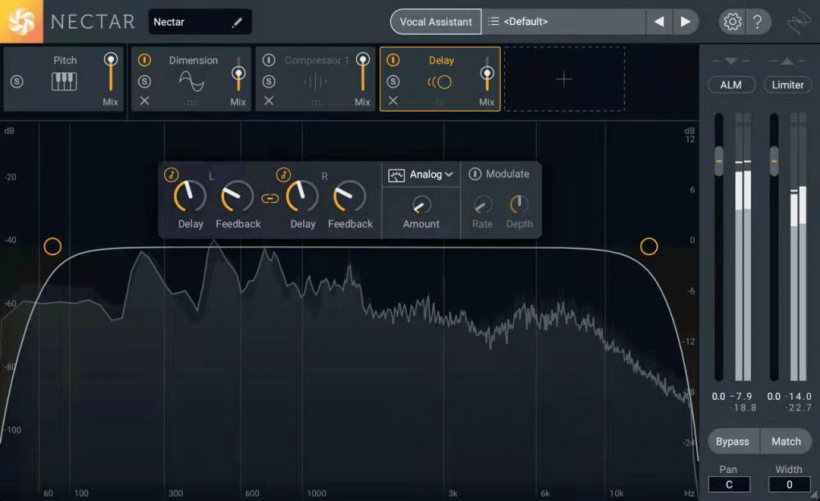Click the right Delay knob
The width and height of the screenshot is (820, 501).
pyautogui.click(x=302, y=197)
